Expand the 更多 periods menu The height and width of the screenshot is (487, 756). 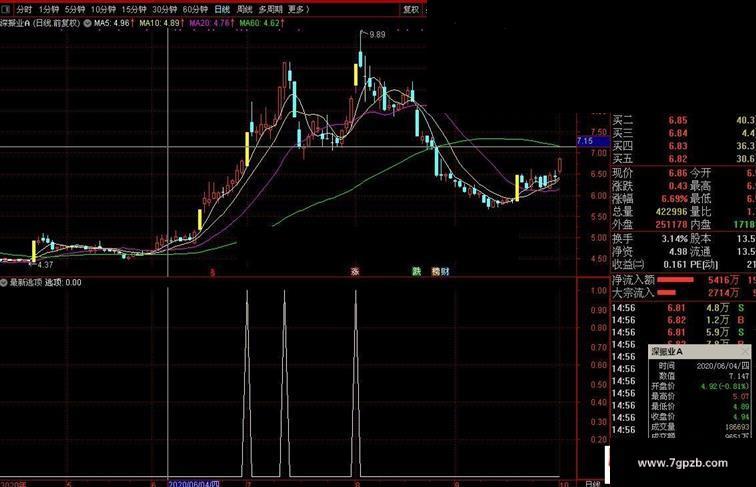click(298, 9)
